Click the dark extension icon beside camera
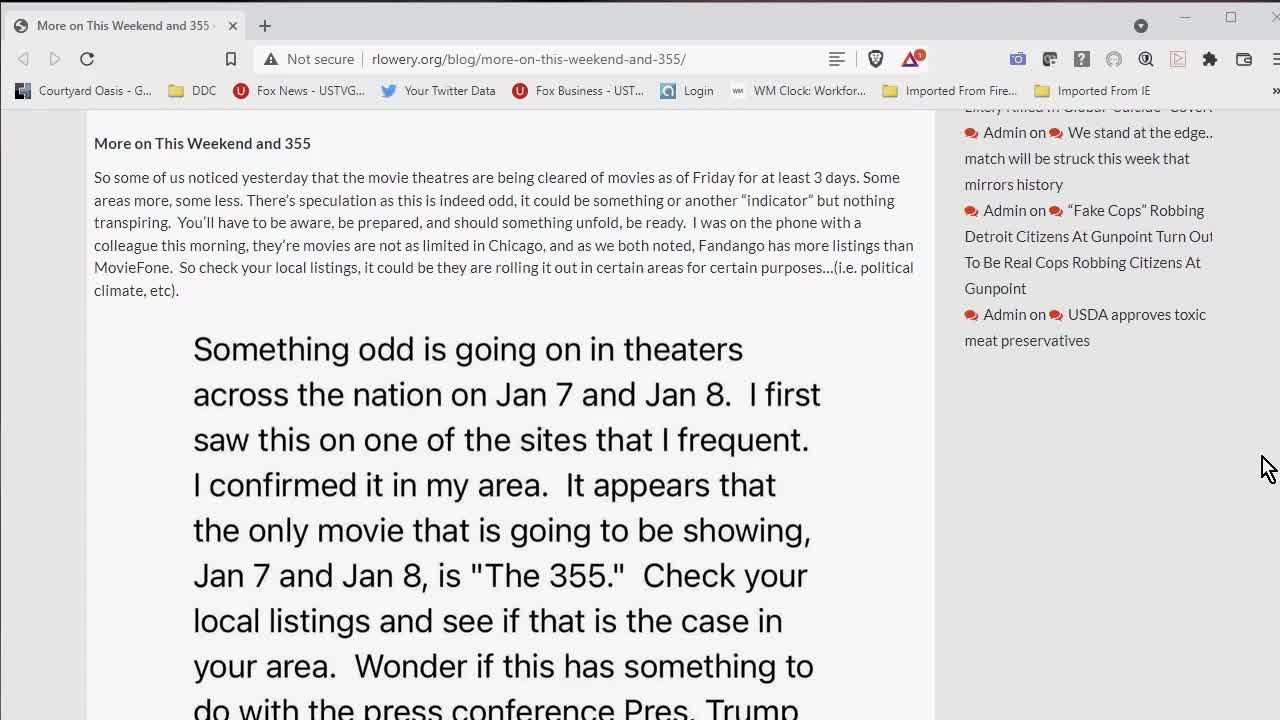This screenshot has height=720, width=1280. point(1050,59)
